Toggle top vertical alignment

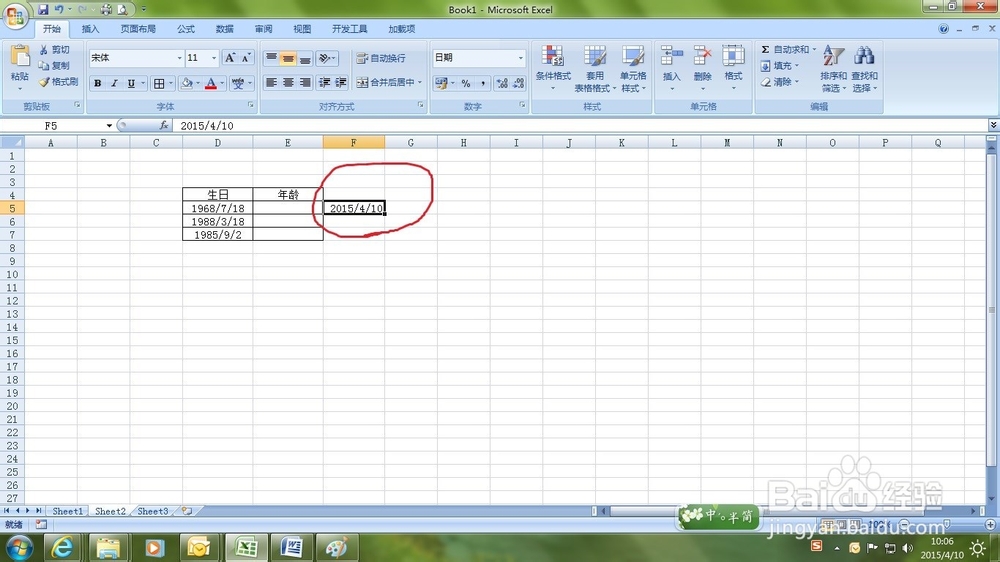pyautogui.click(x=271, y=58)
